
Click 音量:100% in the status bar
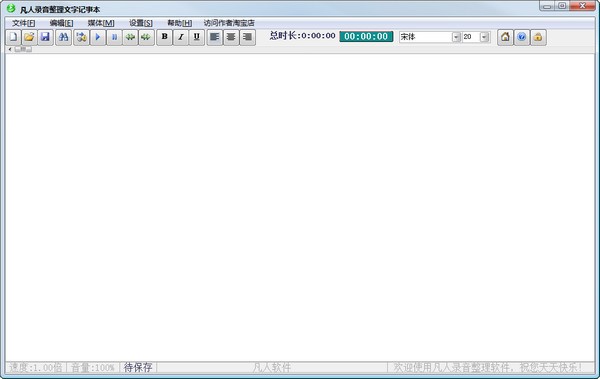pyautogui.click(x=93, y=368)
